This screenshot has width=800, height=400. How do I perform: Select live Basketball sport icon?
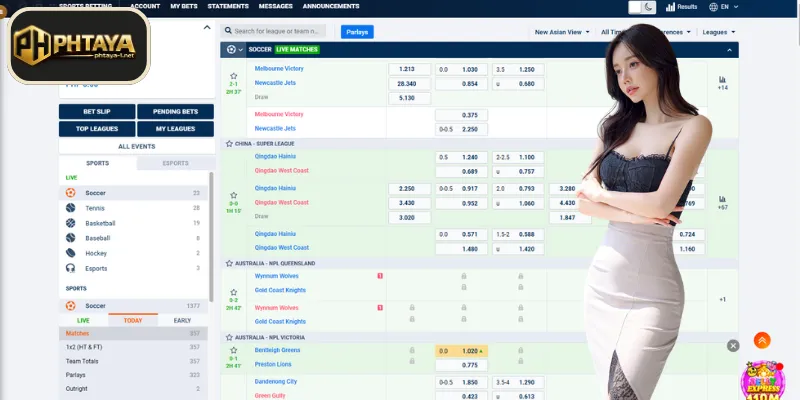[70, 223]
